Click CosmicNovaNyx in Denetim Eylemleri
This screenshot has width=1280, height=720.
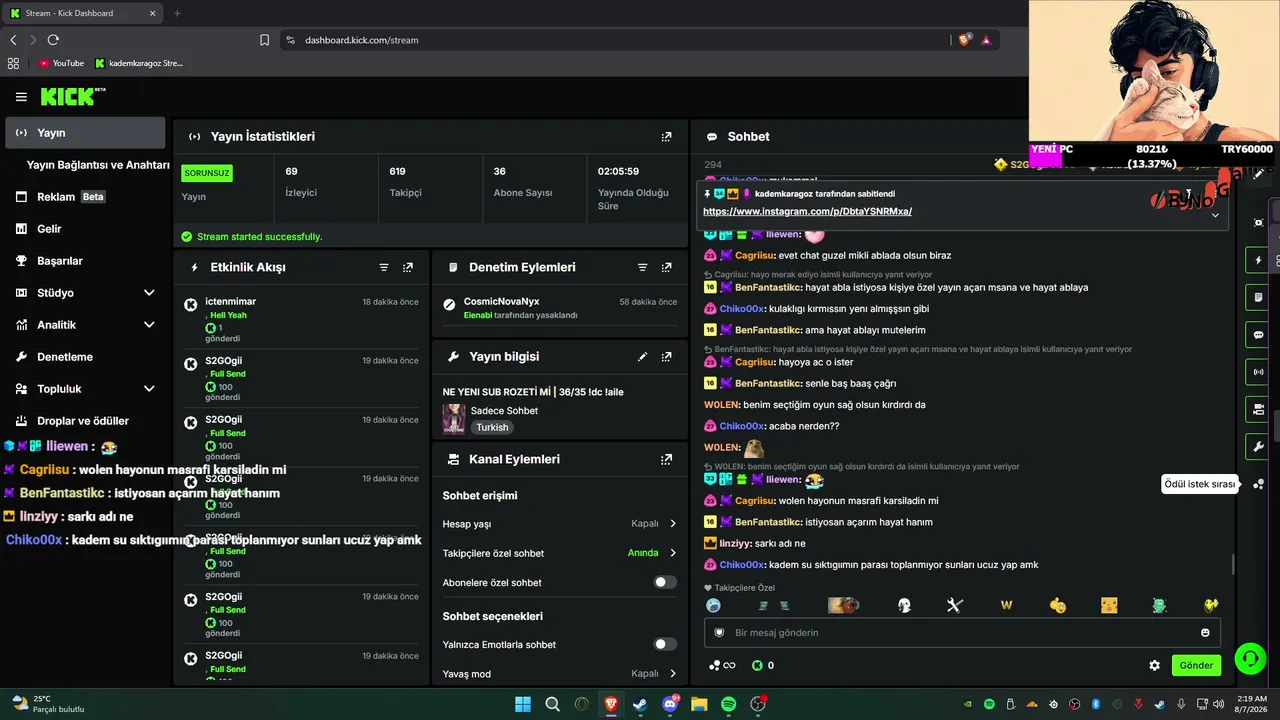pos(501,302)
